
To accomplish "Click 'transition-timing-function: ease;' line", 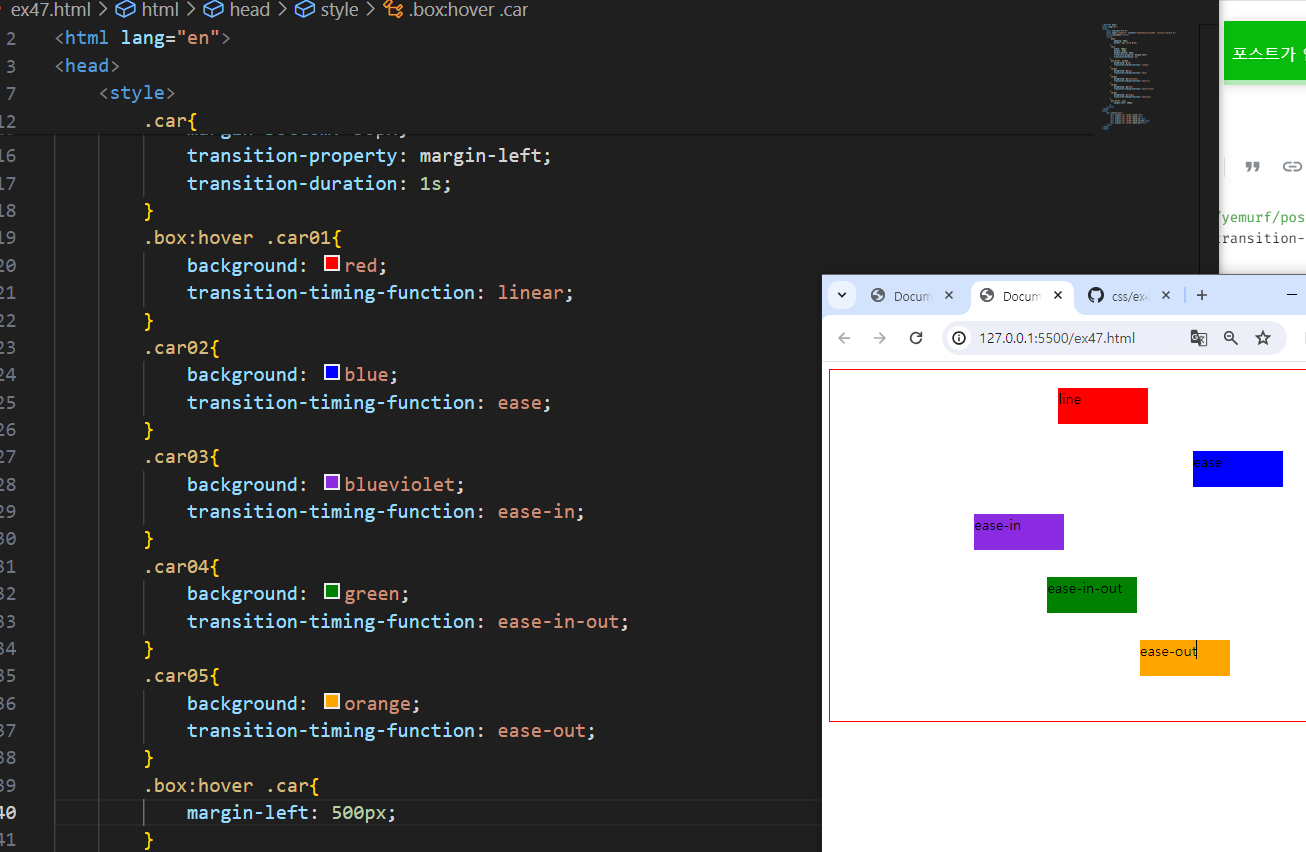I will (369, 402).
